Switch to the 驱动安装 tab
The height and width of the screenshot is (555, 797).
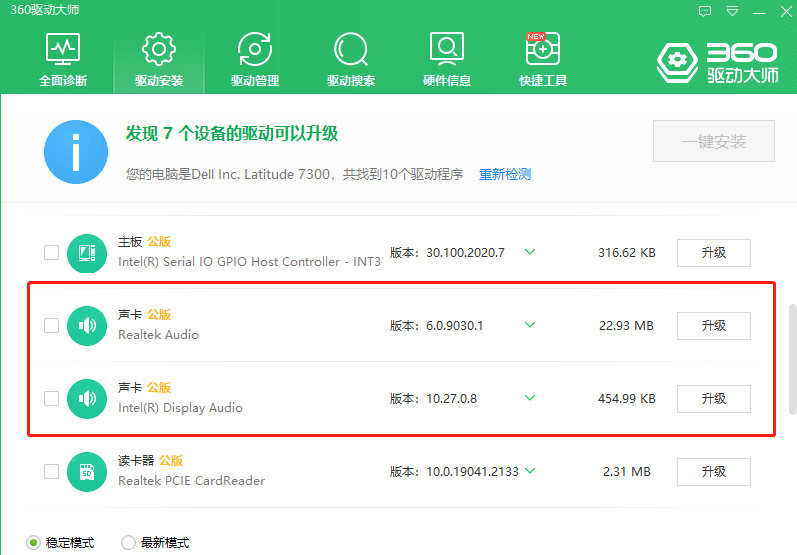point(159,59)
